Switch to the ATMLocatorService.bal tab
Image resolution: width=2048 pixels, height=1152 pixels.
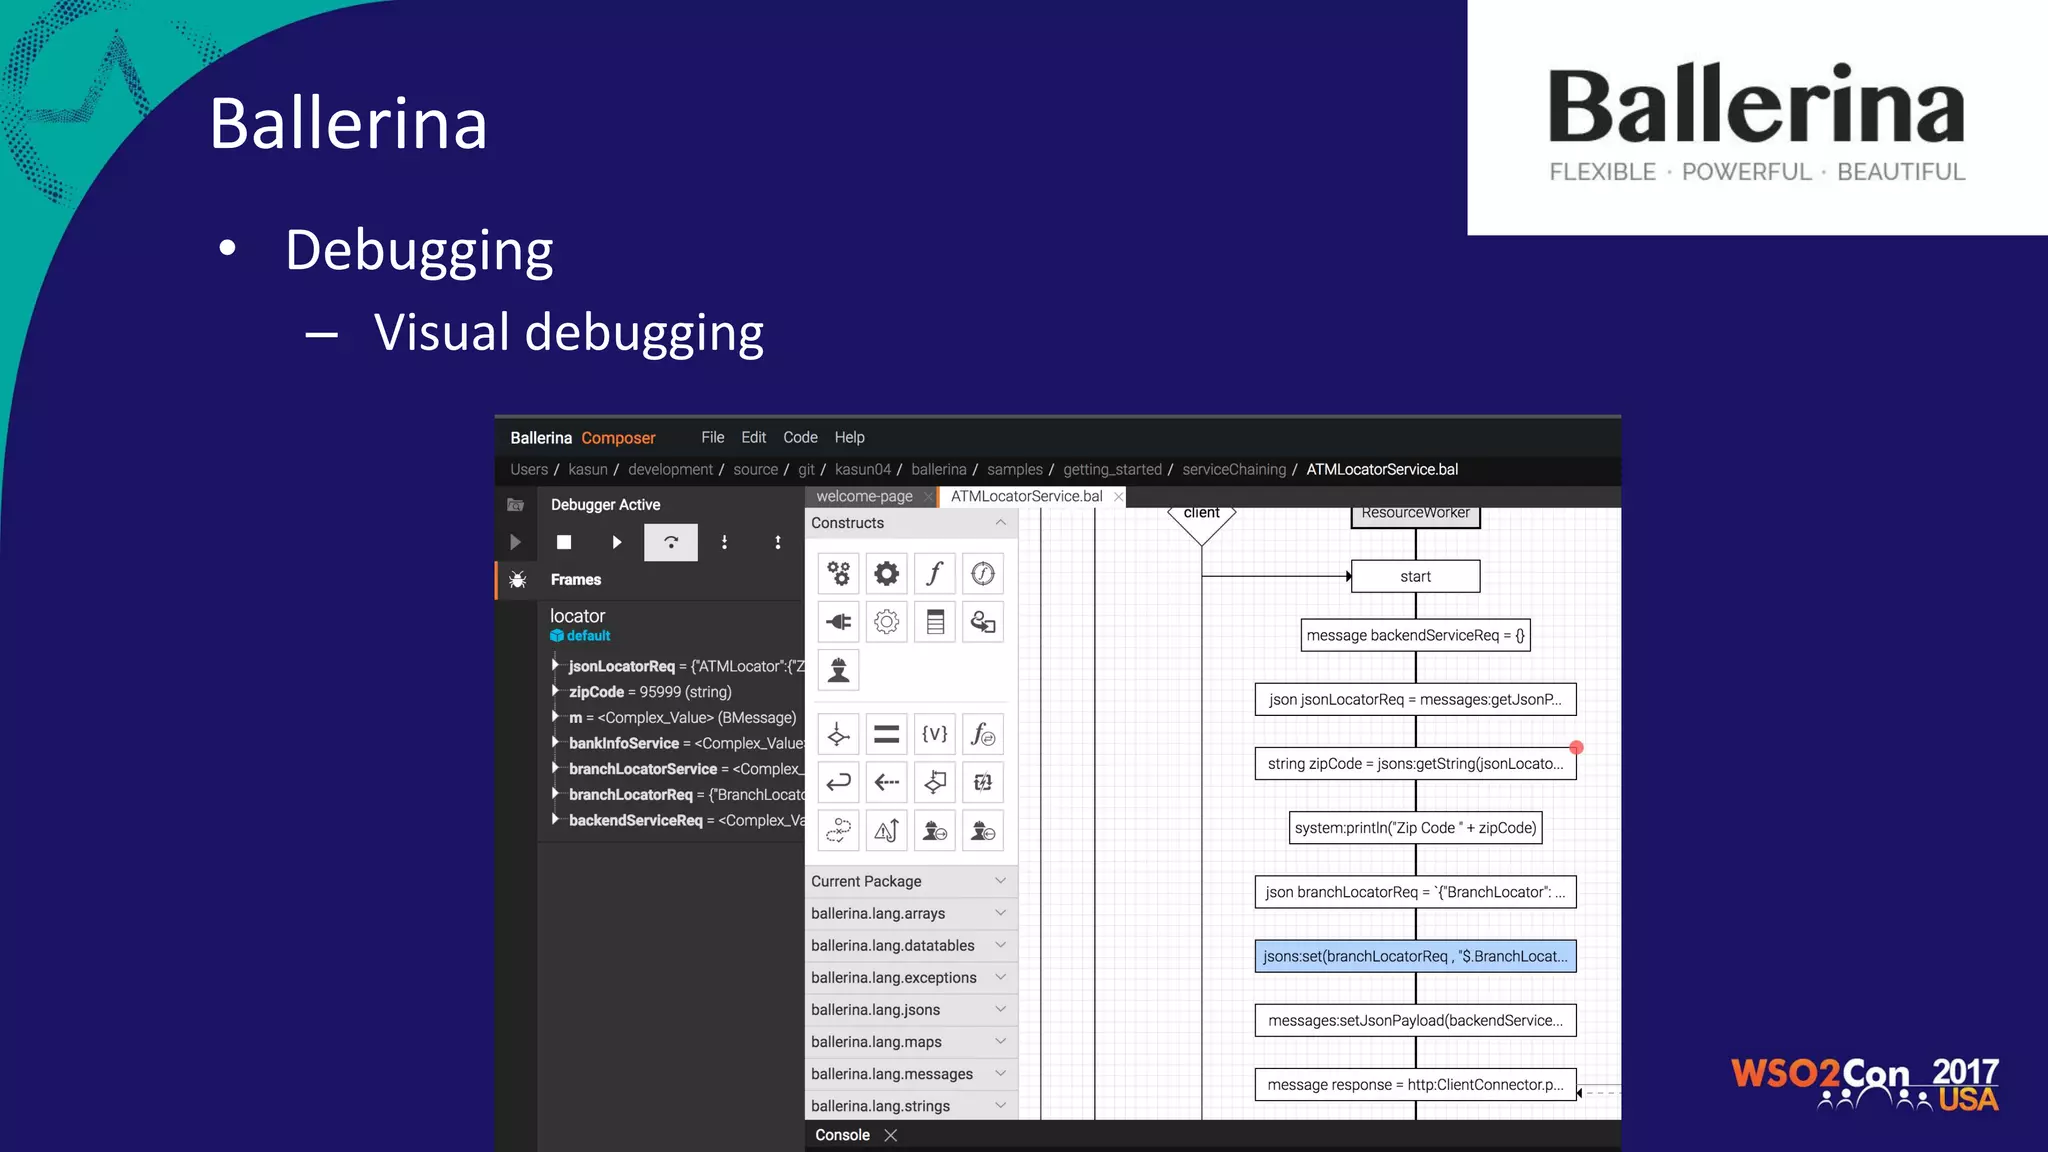point(1026,496)
